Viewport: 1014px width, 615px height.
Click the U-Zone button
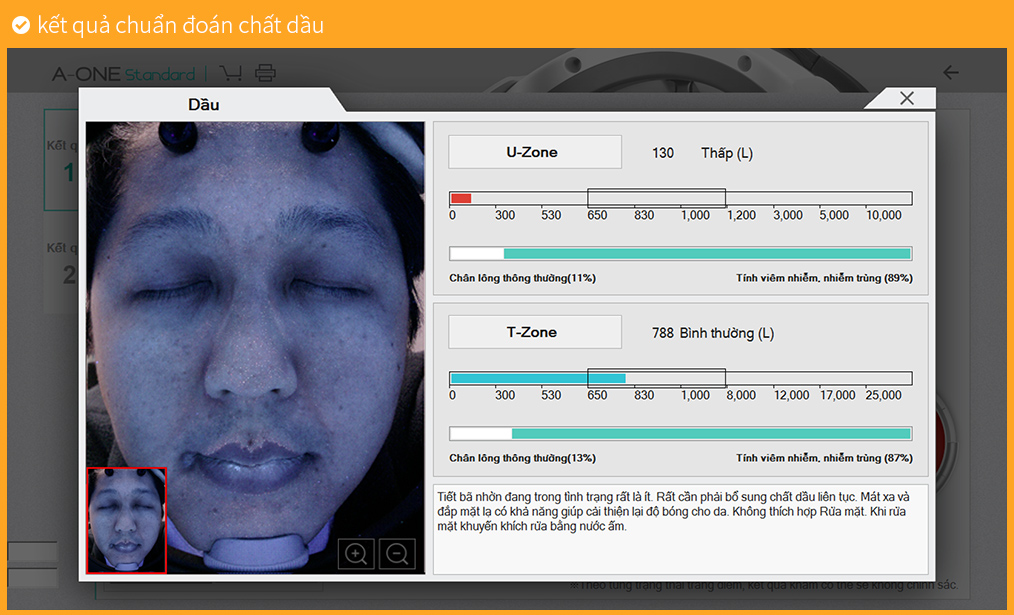(x=534, y=152)
